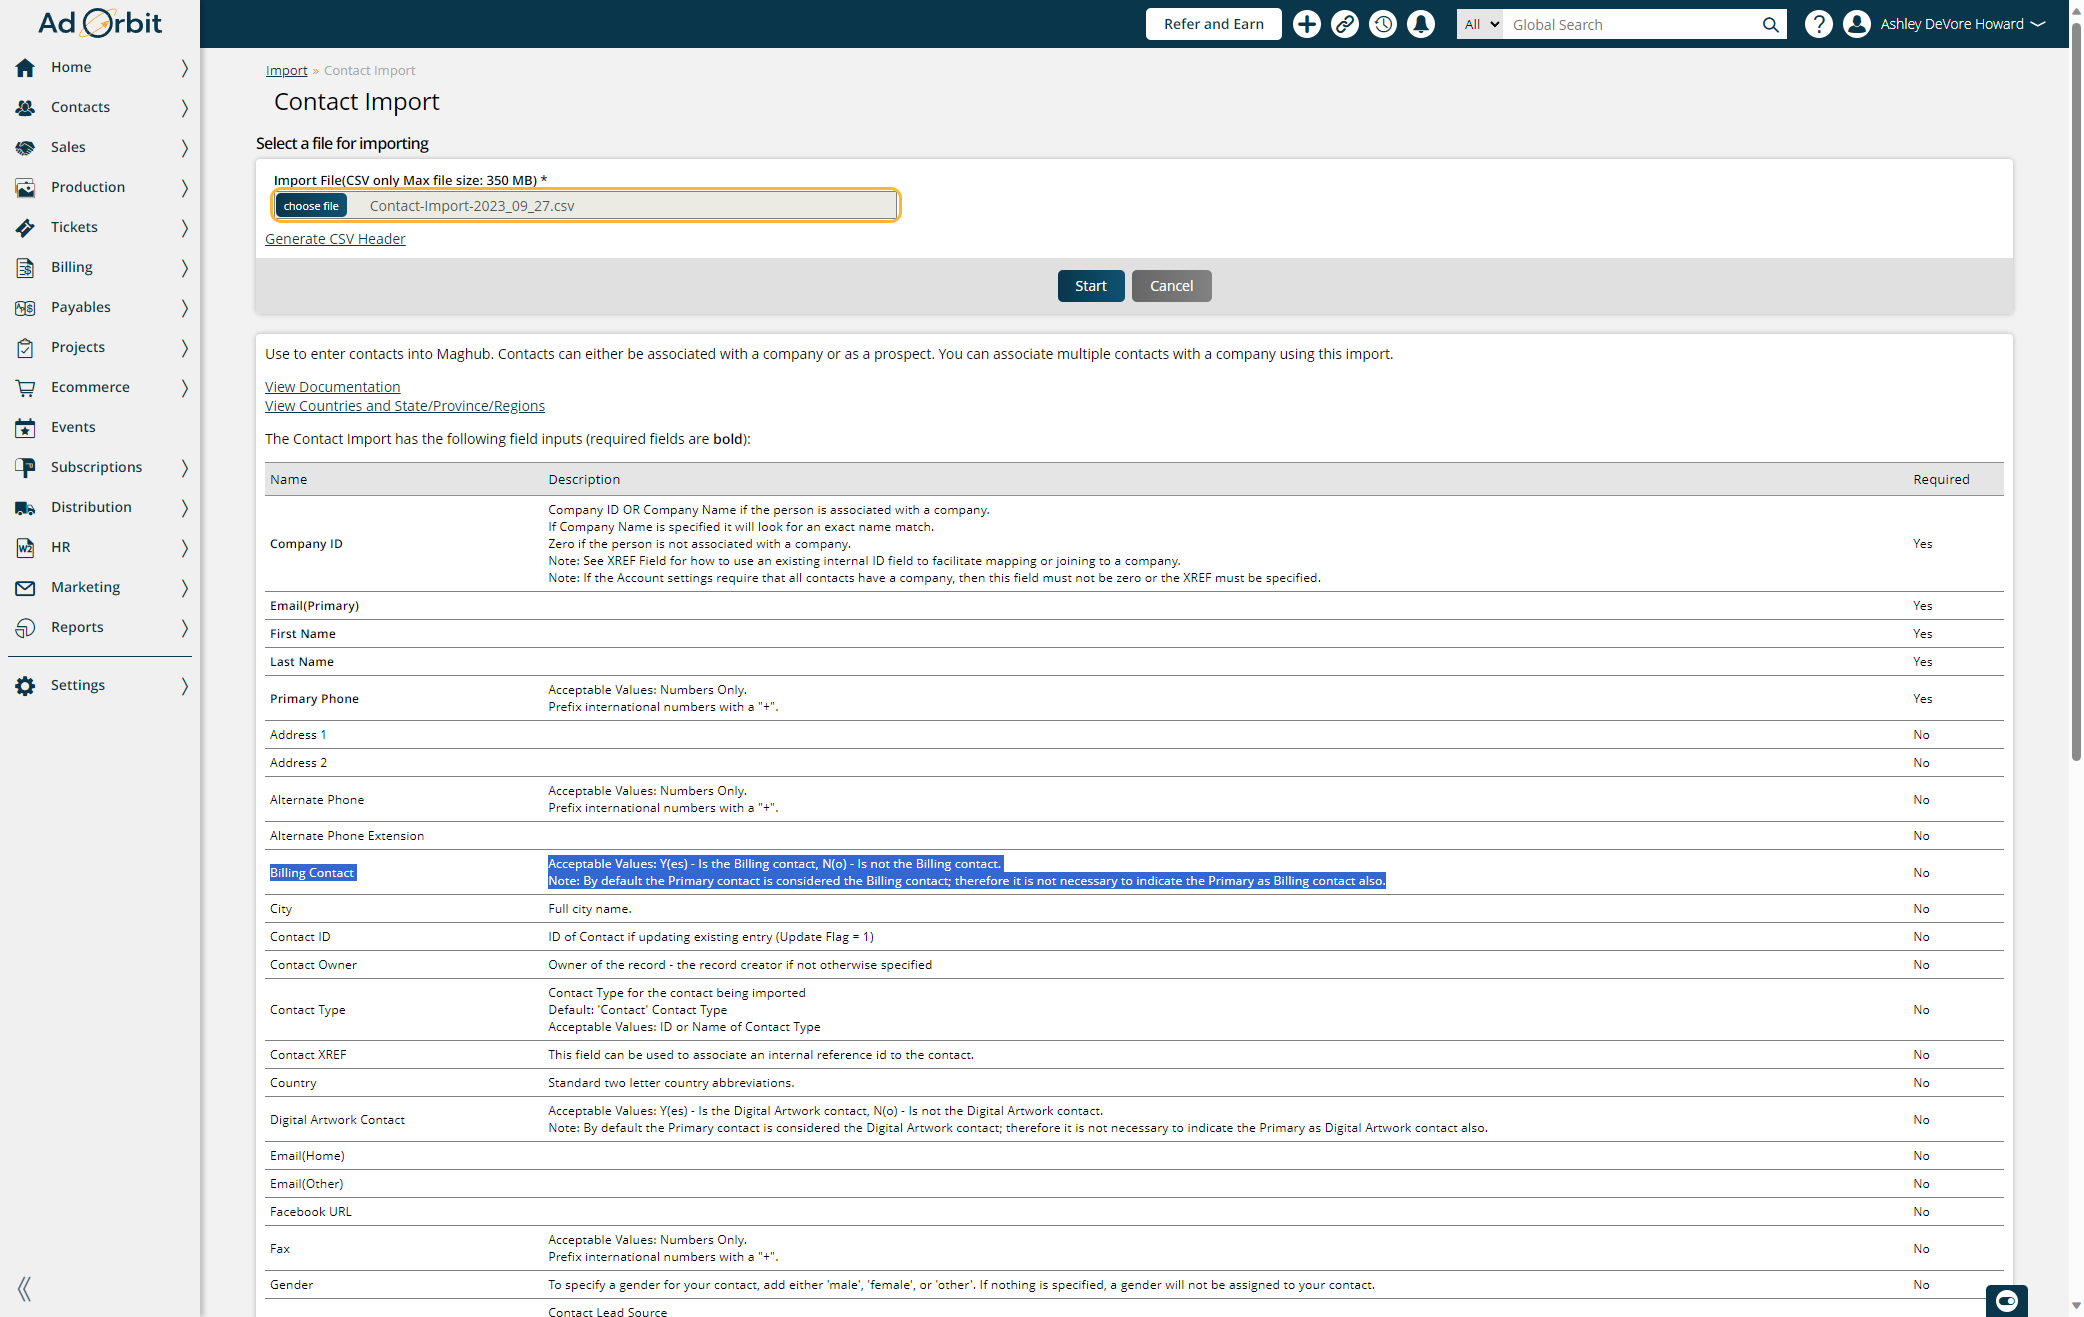Open View Countries and State/Province/Regions link
The width and height of the screenshot is (2084, 1317).
click(405, 406)
